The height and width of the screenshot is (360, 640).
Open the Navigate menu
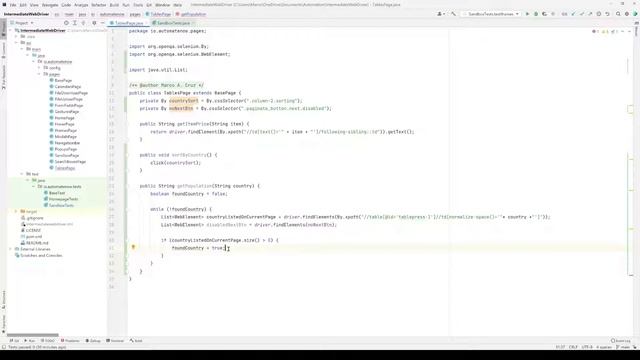pyautogui.click(x=50, y=5)
